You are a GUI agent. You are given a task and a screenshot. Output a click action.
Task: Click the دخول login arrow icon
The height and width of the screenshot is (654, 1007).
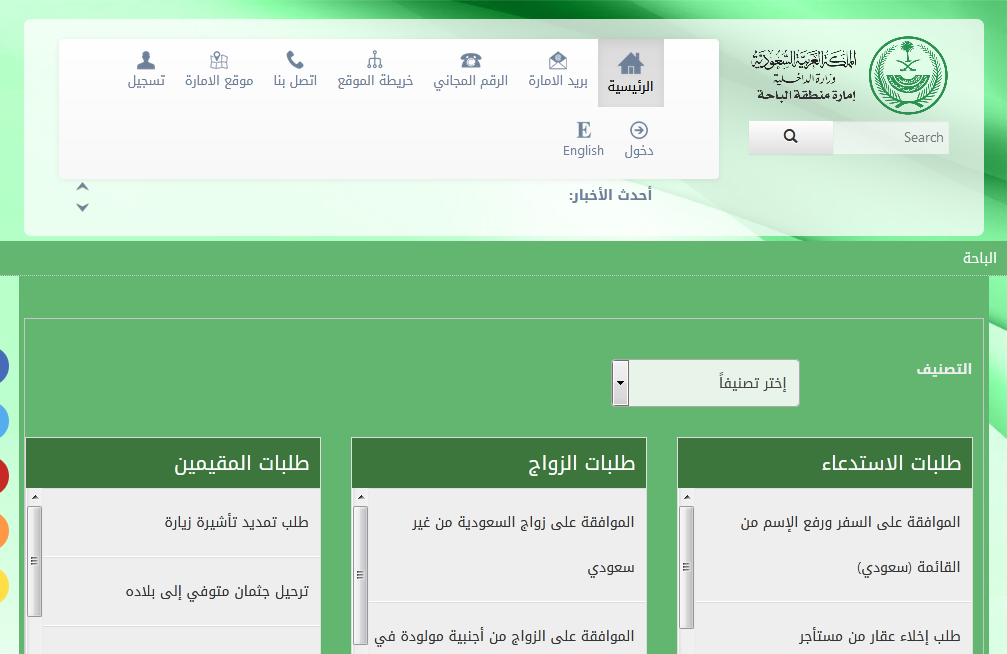click(x=641, y=128)
